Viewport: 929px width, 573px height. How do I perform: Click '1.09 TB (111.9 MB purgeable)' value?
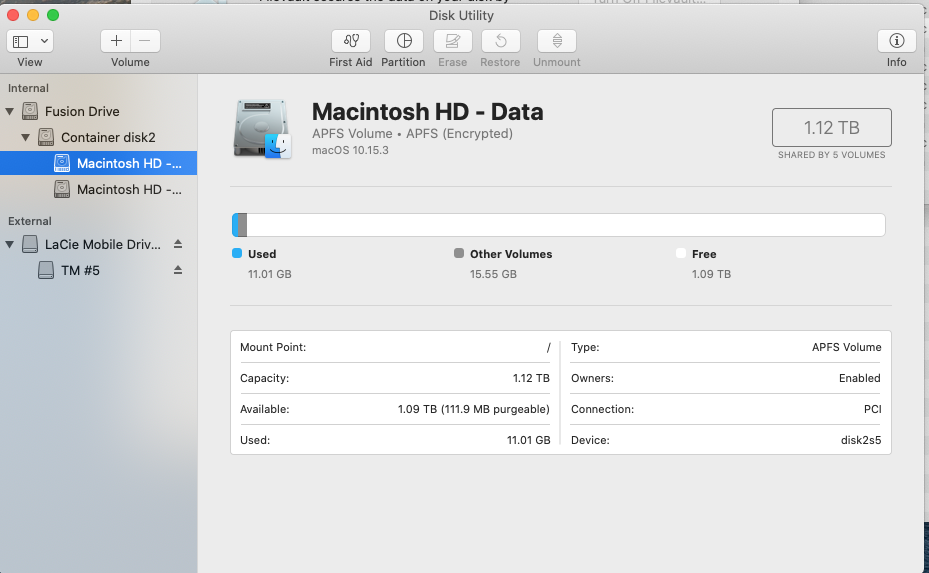473,409
